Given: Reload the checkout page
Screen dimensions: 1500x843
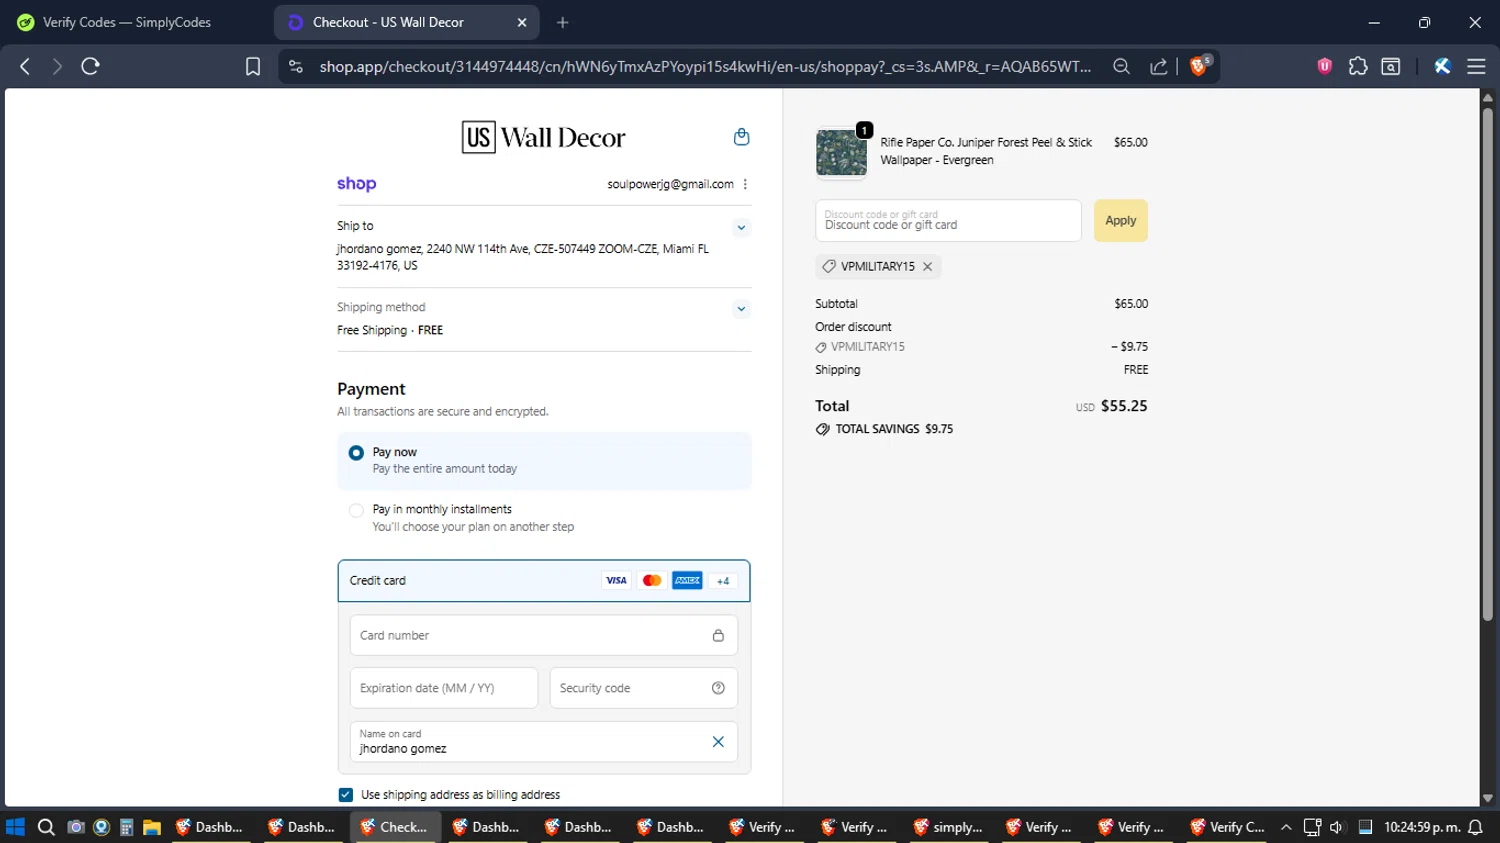Looking at the screenshot, I should tap(90, 66).
